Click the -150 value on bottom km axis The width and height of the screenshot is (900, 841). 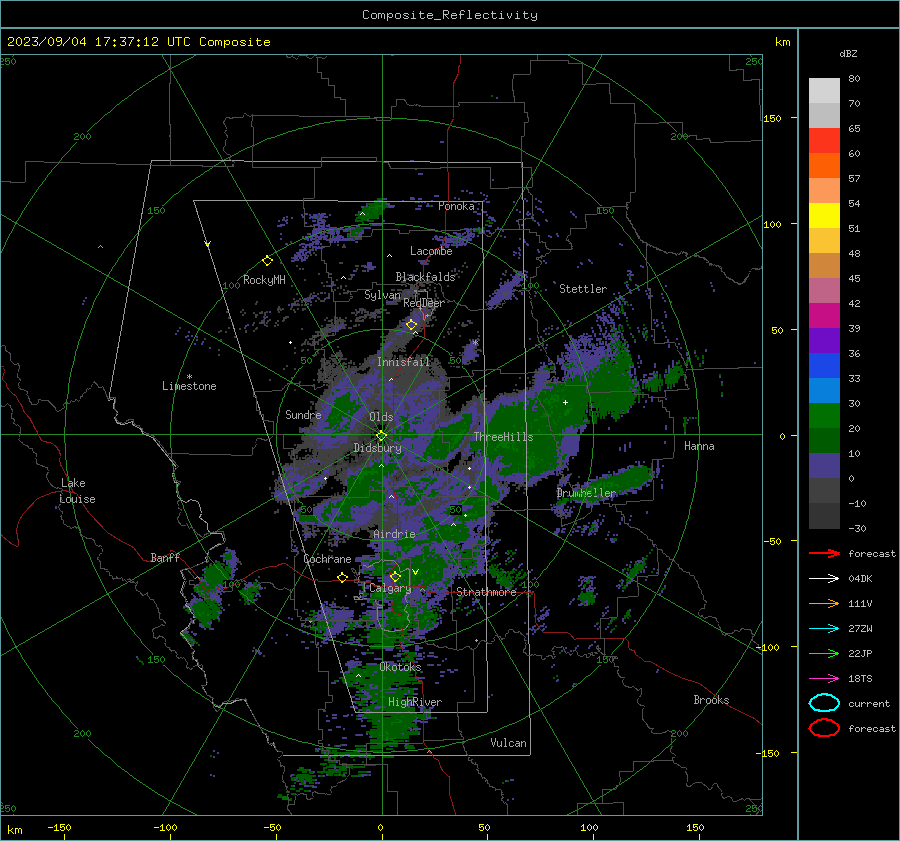[x=59, y=827]
